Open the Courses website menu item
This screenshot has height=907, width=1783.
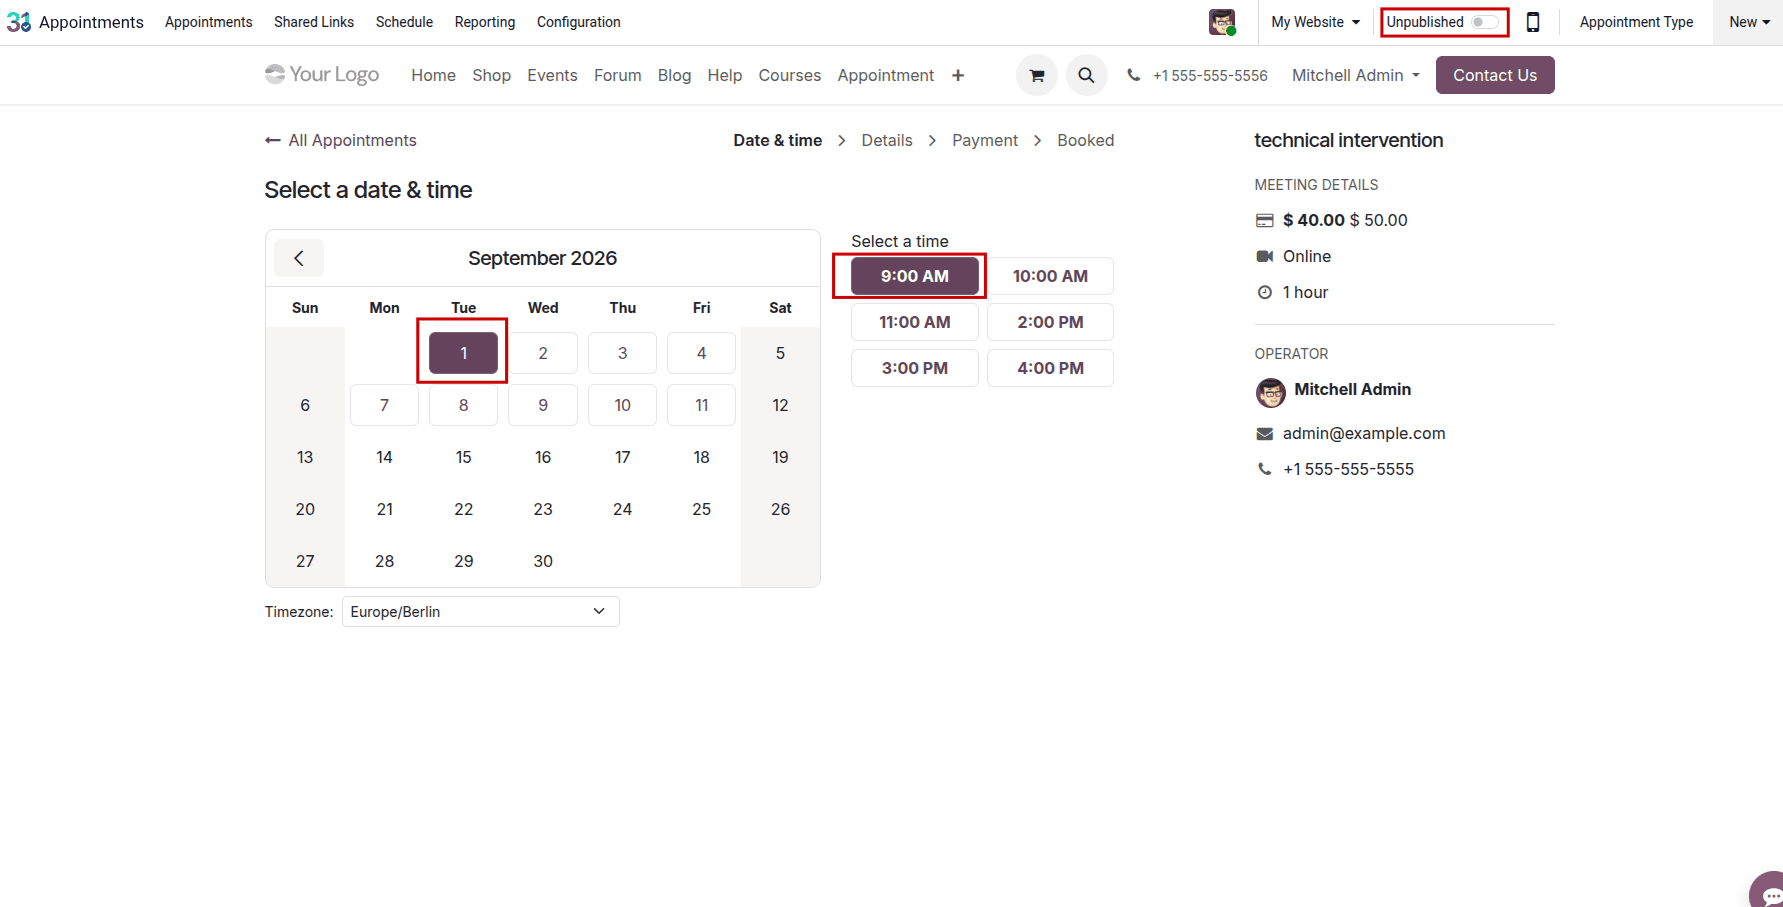click(x=789, y=75)
